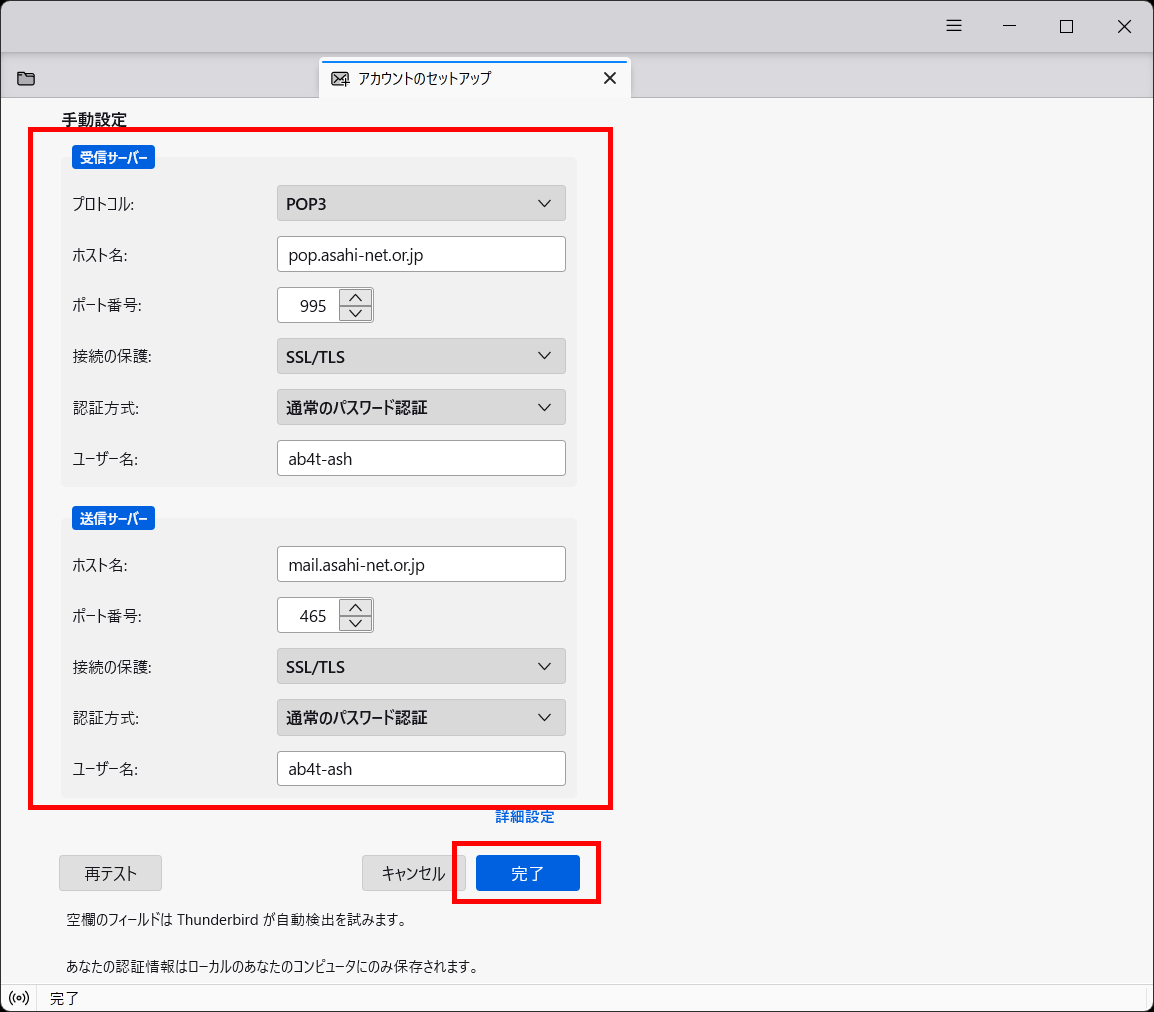Increase the outgoing port number 465

coord(355,608)
